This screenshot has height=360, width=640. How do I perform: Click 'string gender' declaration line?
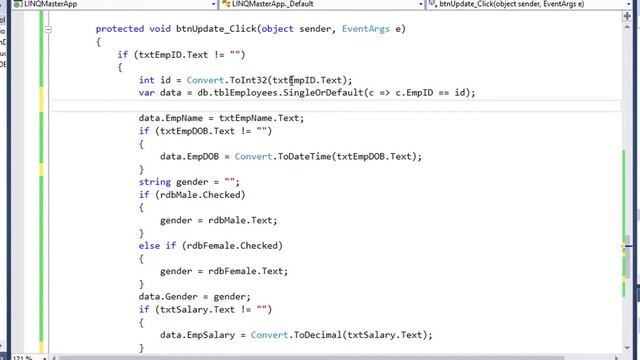[189, 182]
